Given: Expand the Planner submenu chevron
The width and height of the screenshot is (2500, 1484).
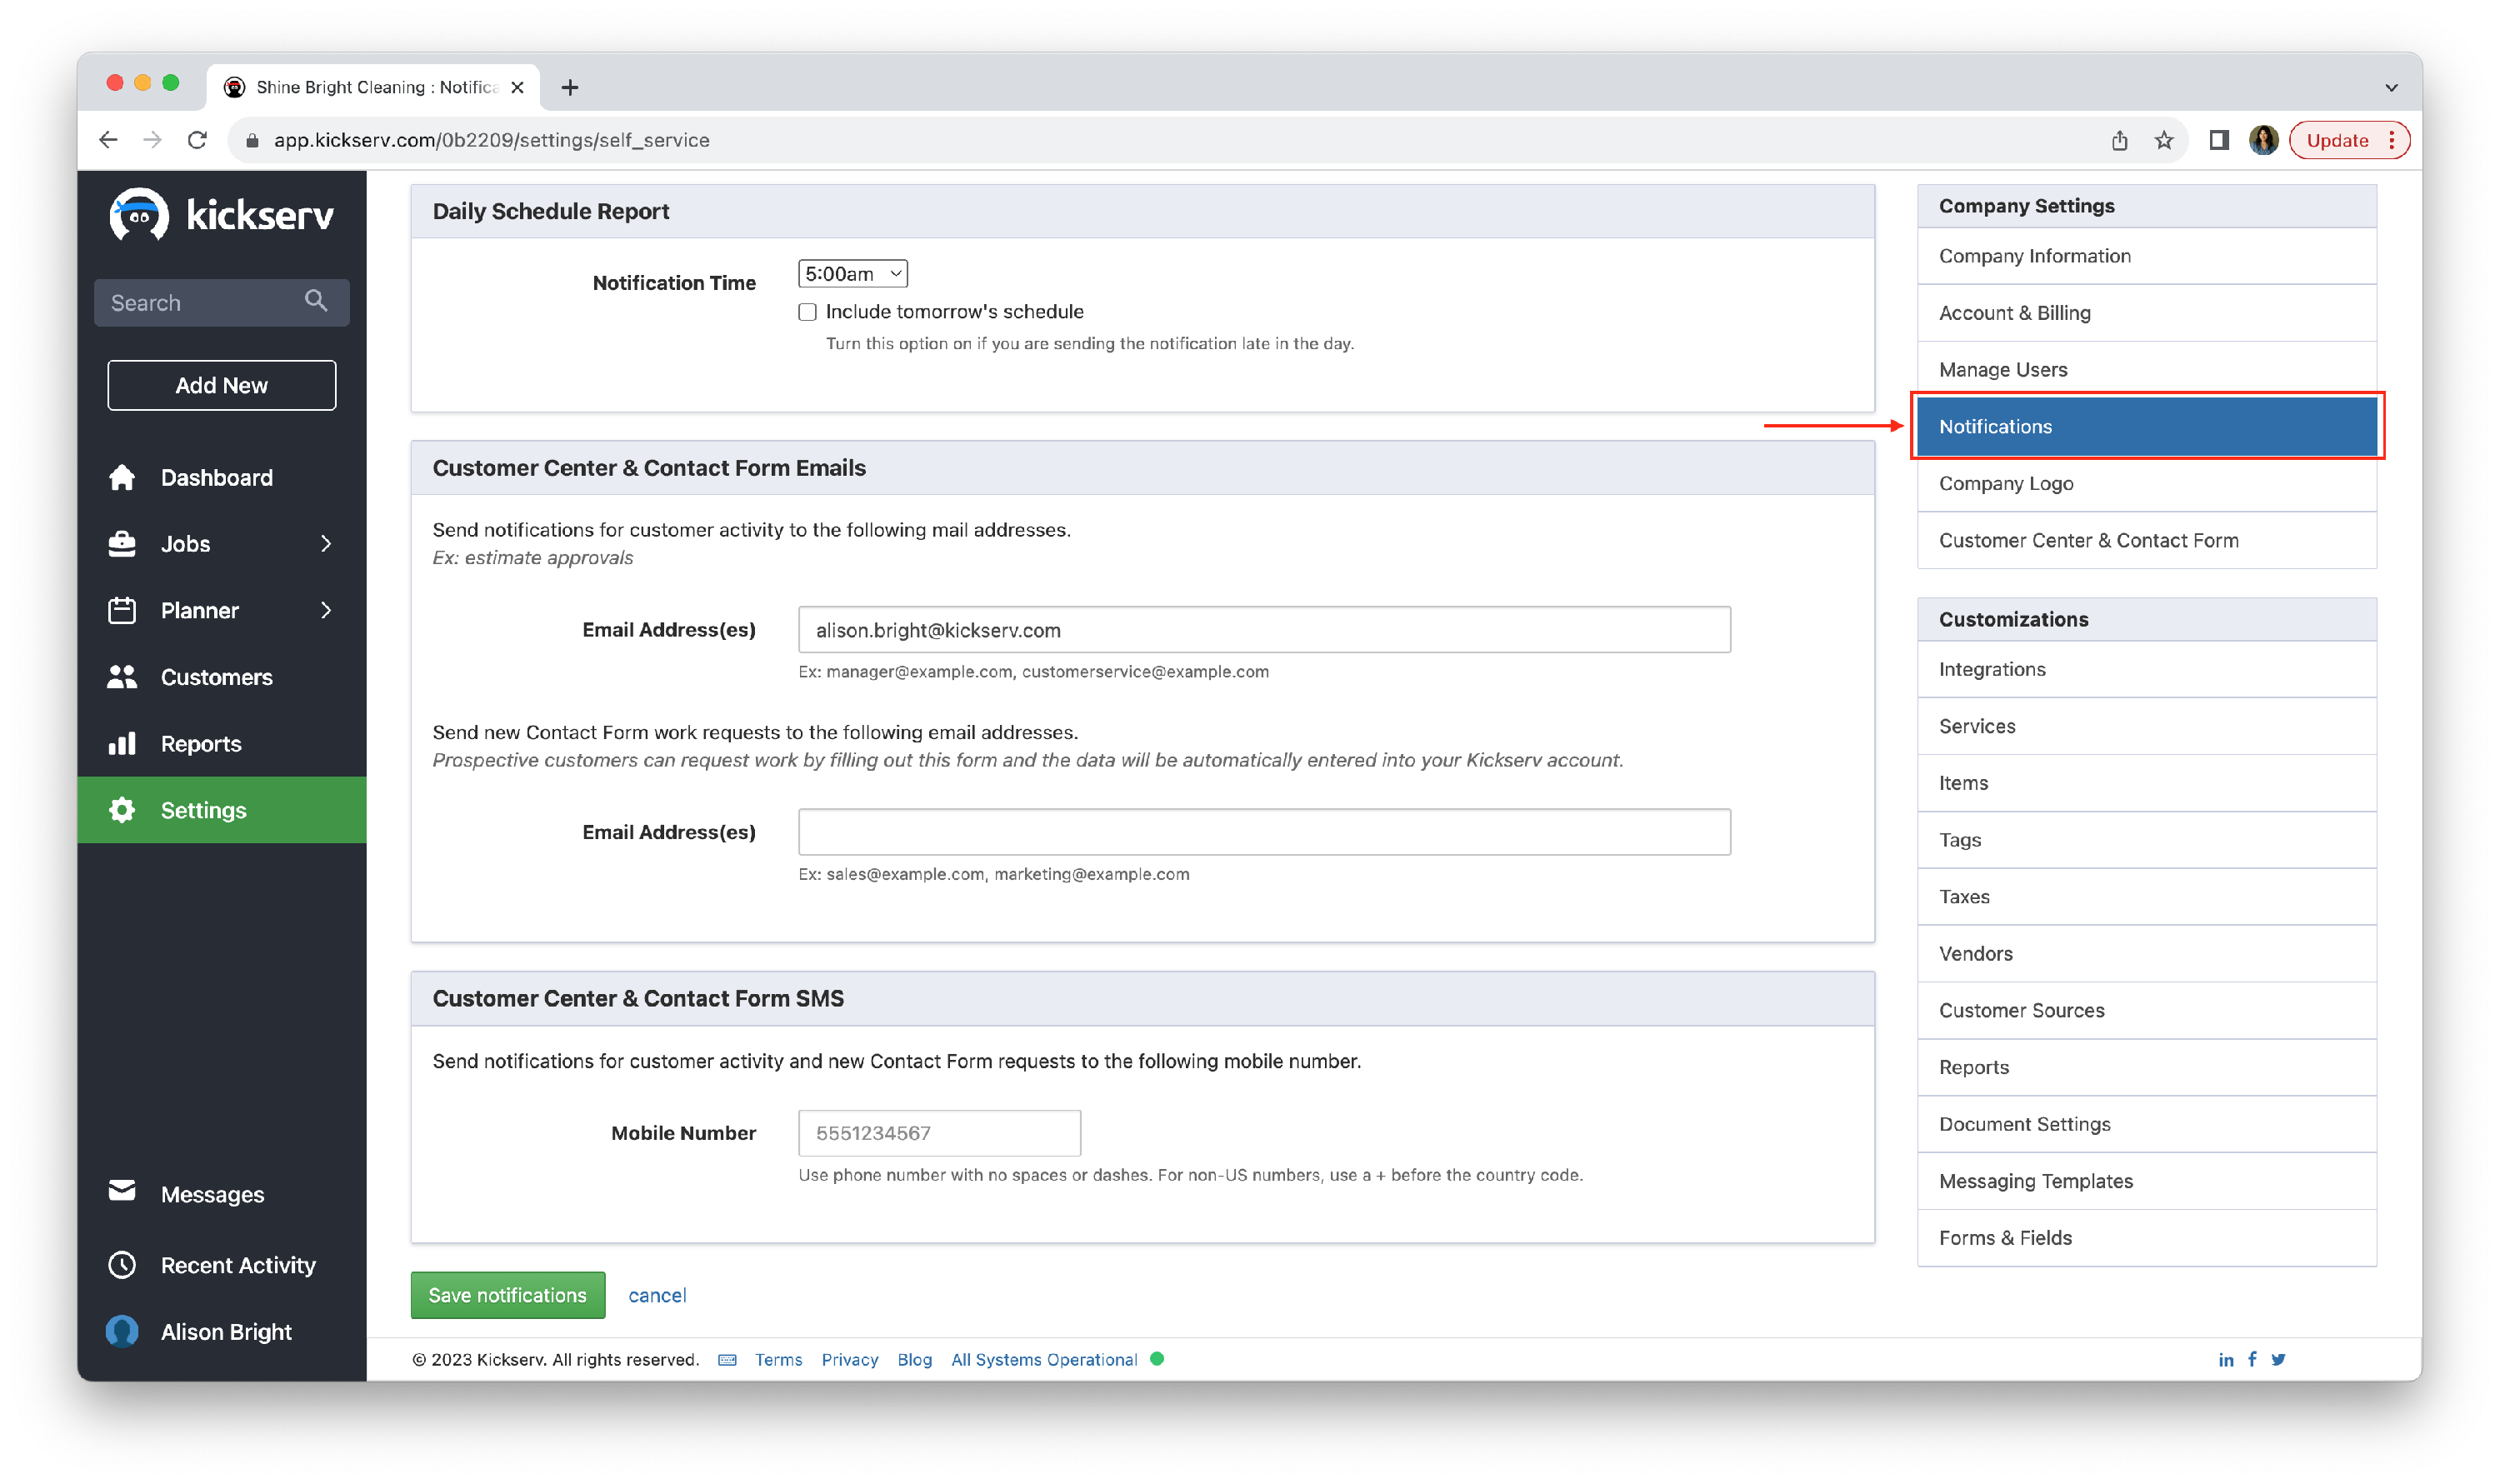Looking at the screenshot, I should [326, 610].
